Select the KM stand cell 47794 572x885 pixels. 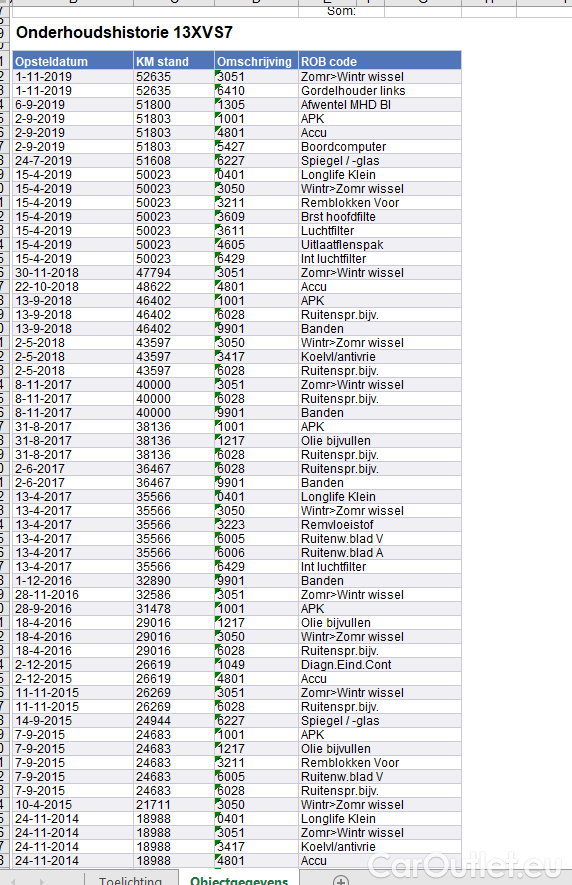174,273
